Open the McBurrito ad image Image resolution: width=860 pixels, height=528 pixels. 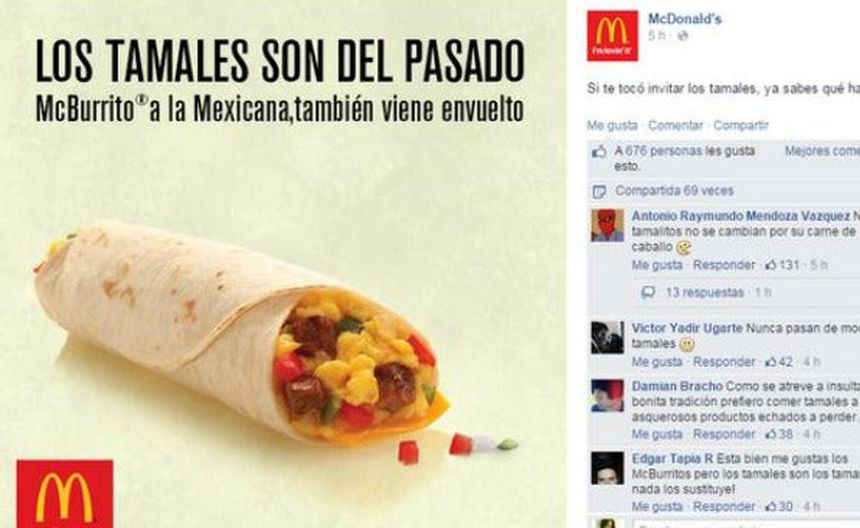coord(283,264)
